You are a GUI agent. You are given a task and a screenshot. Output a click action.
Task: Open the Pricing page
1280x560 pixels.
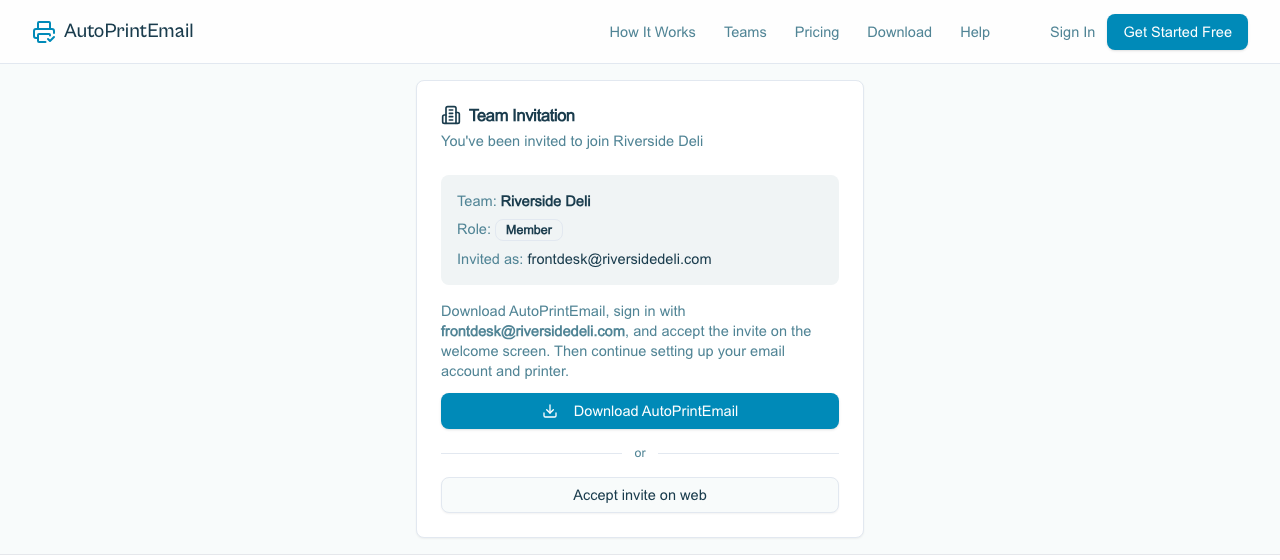click(817, 32)
